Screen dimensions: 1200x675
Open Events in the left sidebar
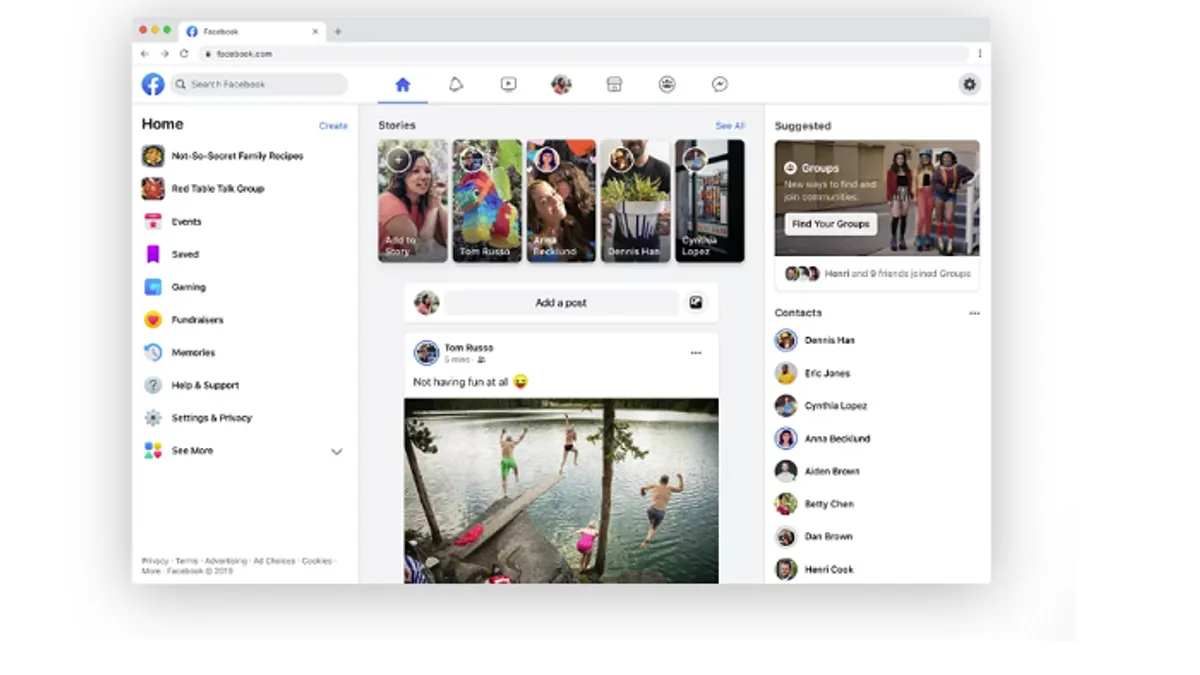(172, 222)
